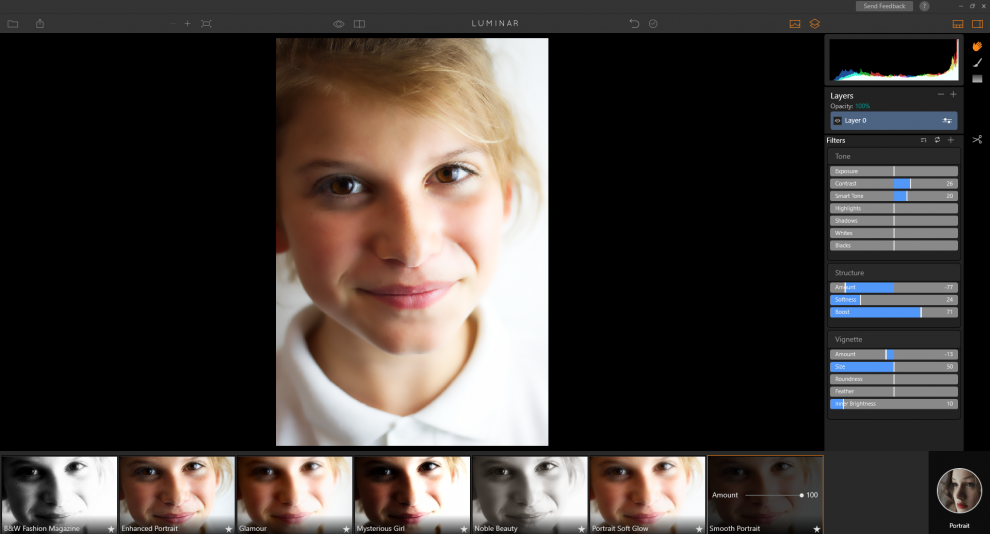Open the Portrait preset category selector
The height and width of the screenshot is (534, 990).
click(959, 495)
